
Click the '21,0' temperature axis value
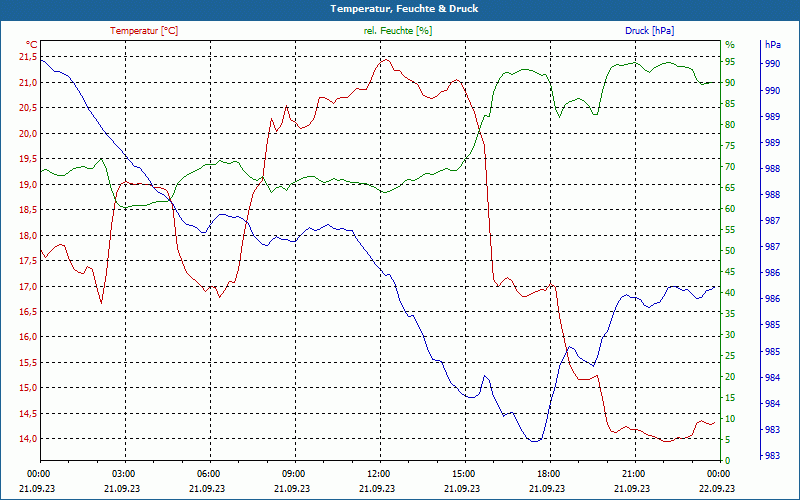coord(28,82)
